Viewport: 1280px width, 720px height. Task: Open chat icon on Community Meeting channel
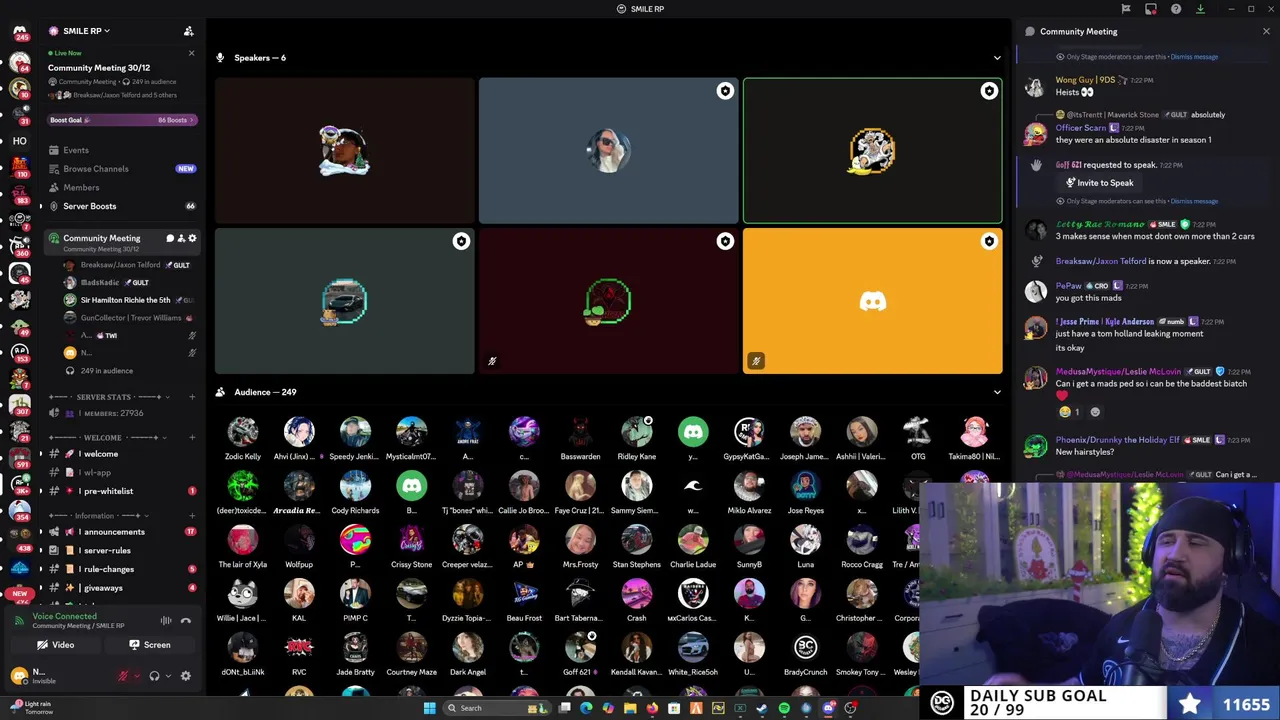pyautogui.click(x=170, y=238)
